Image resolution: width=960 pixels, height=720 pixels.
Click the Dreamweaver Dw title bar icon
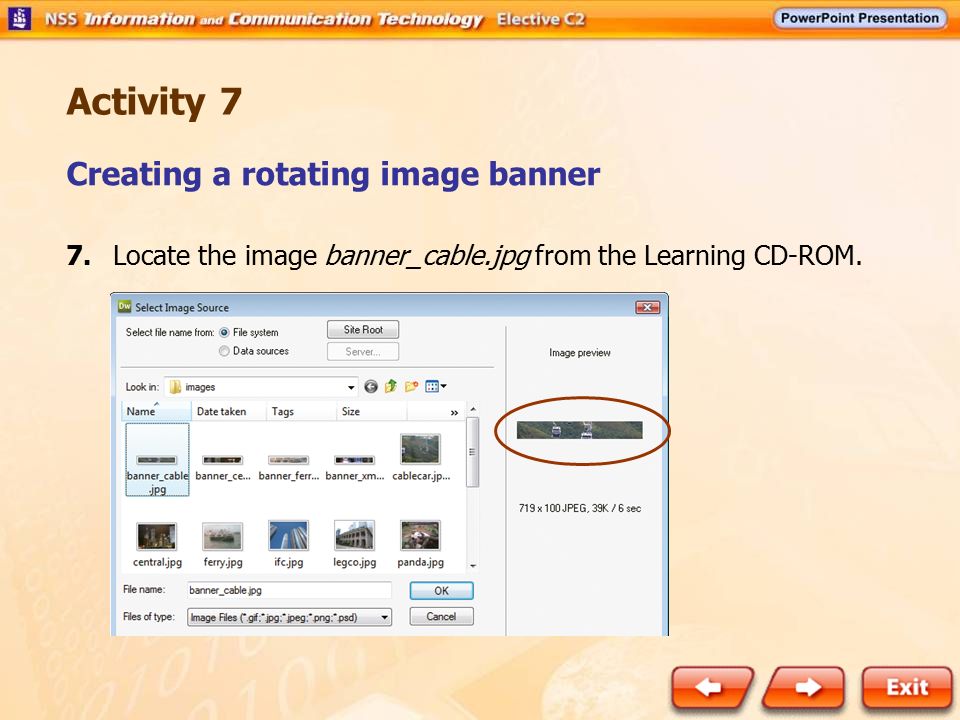[125, 306]
